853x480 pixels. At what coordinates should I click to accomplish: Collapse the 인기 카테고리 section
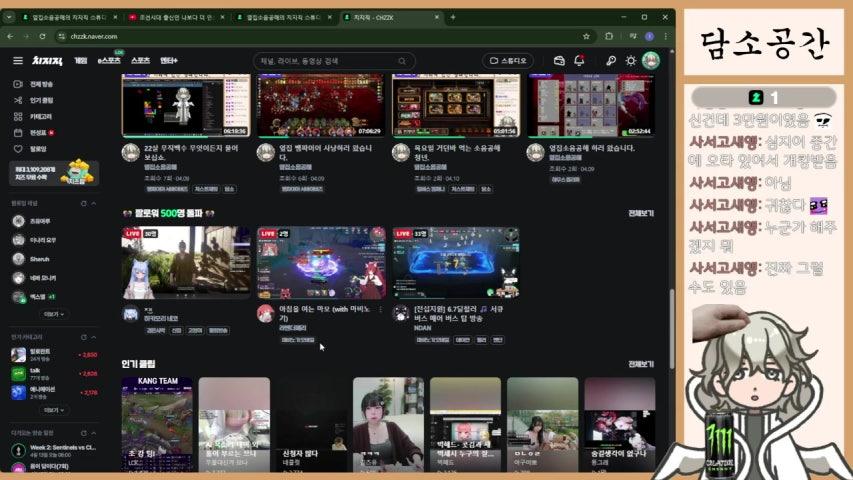97,337
